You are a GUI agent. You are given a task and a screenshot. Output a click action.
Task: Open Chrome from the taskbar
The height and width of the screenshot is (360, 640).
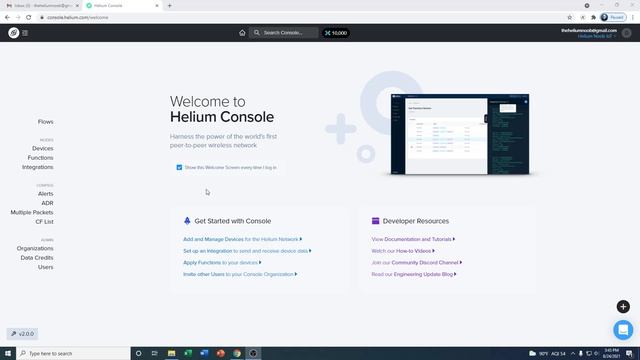point(237,353)
